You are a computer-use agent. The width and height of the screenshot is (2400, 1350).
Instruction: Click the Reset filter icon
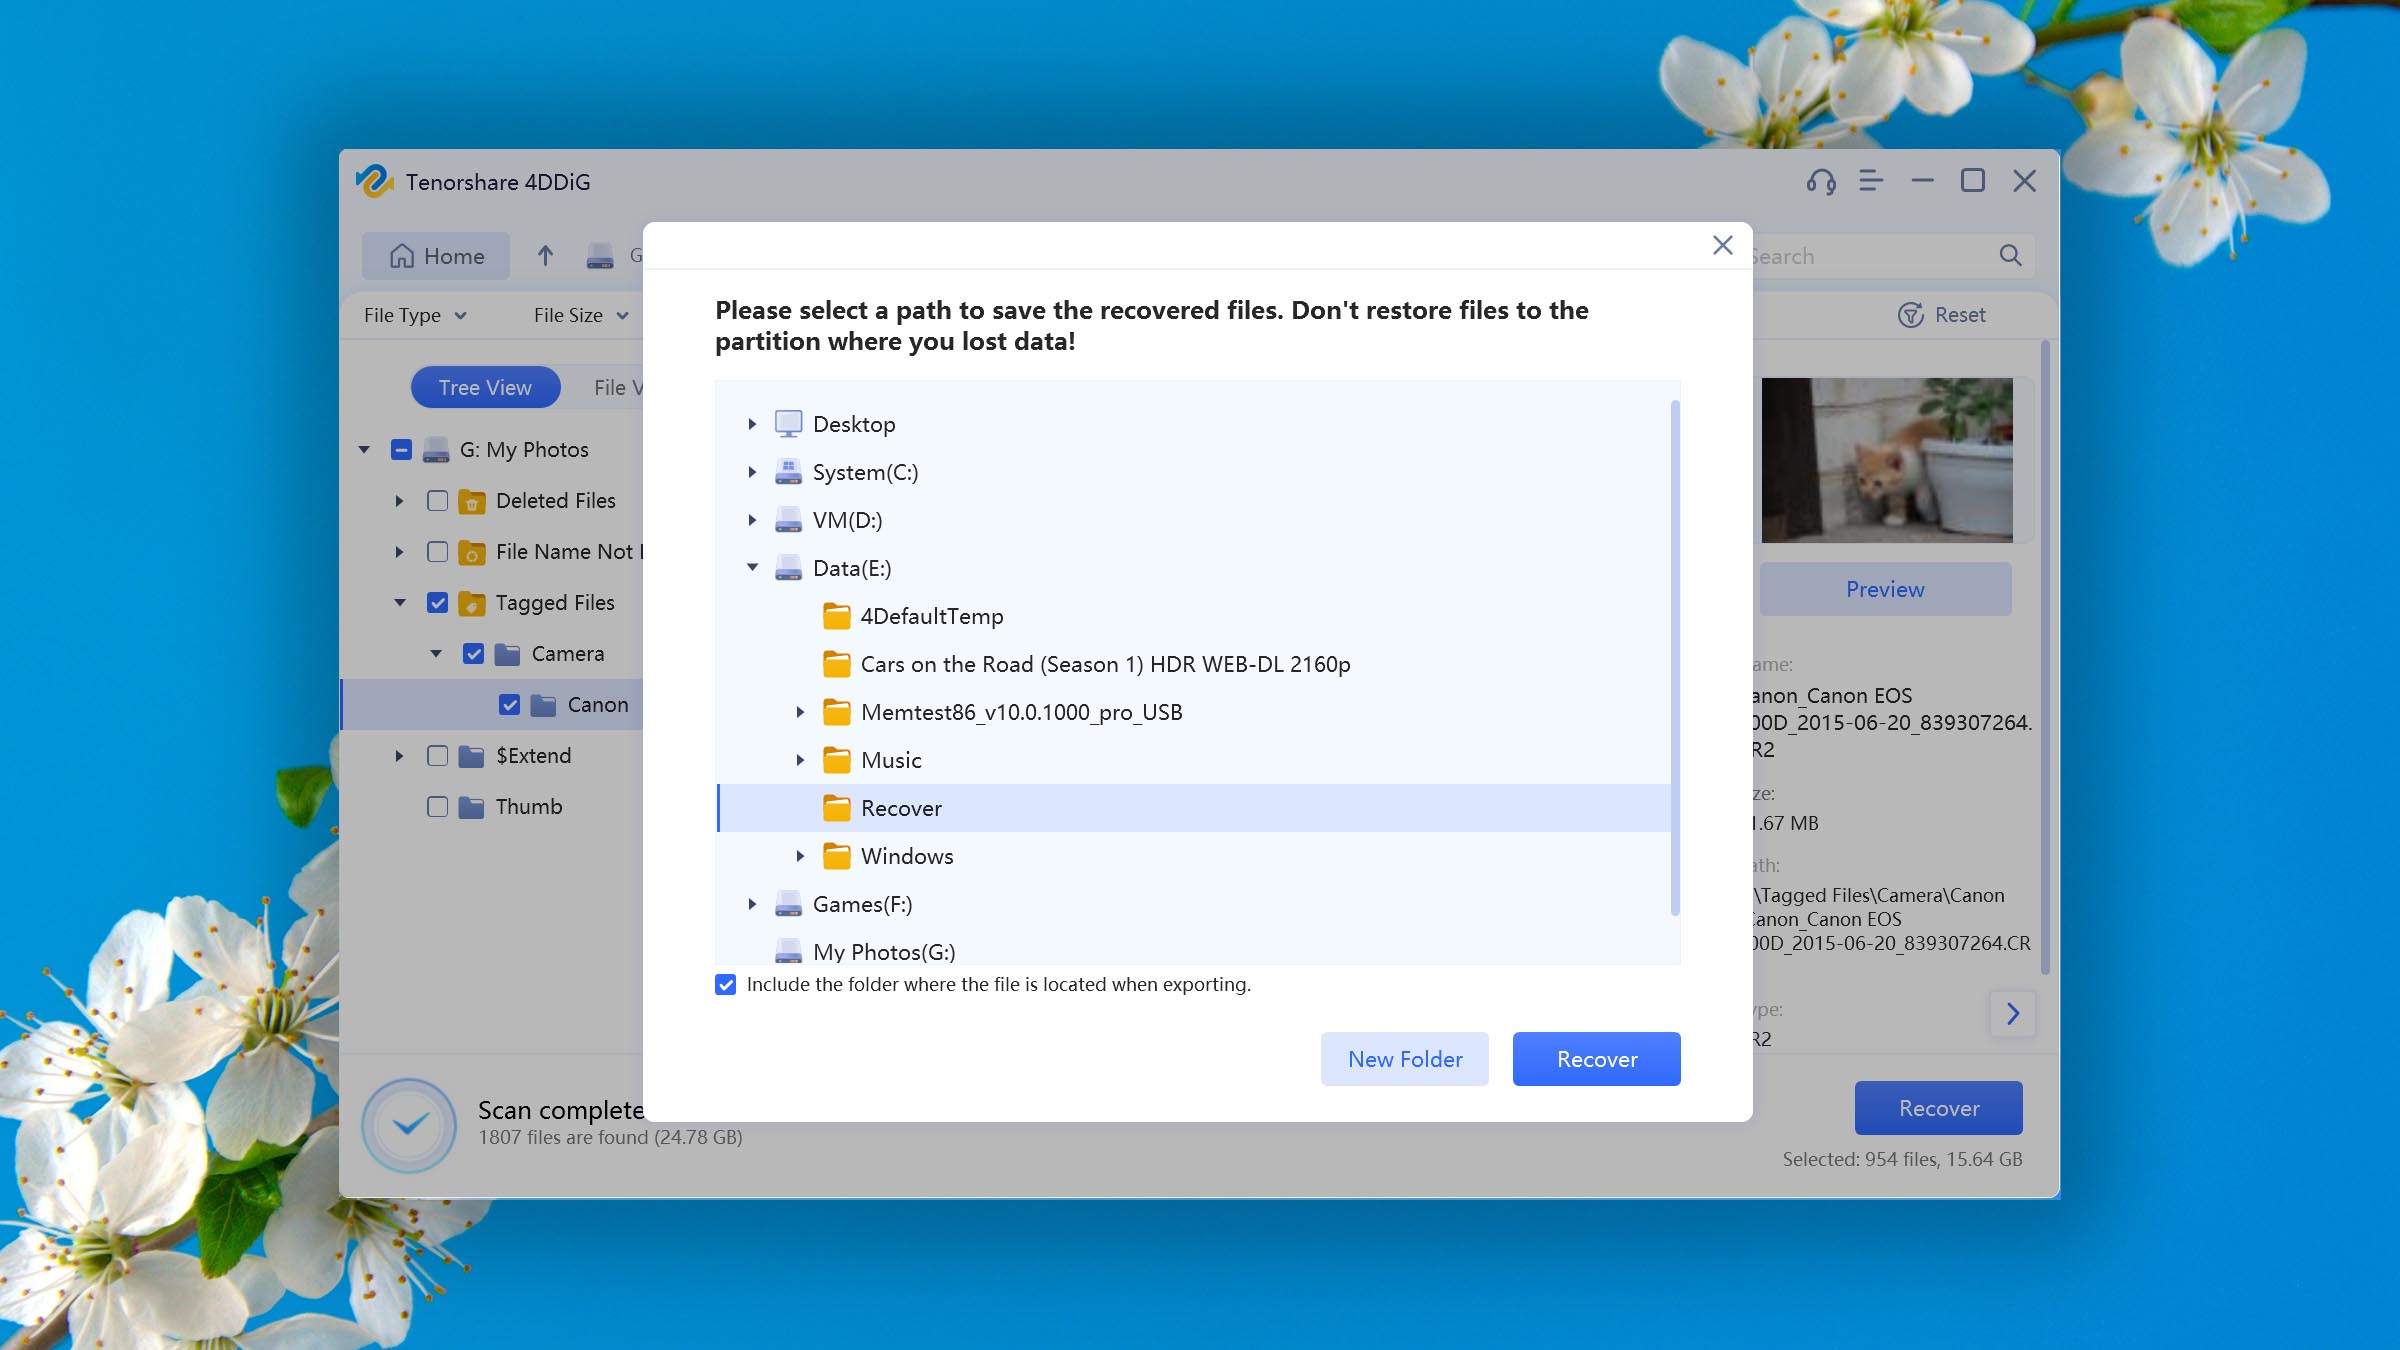(1911, 315)
